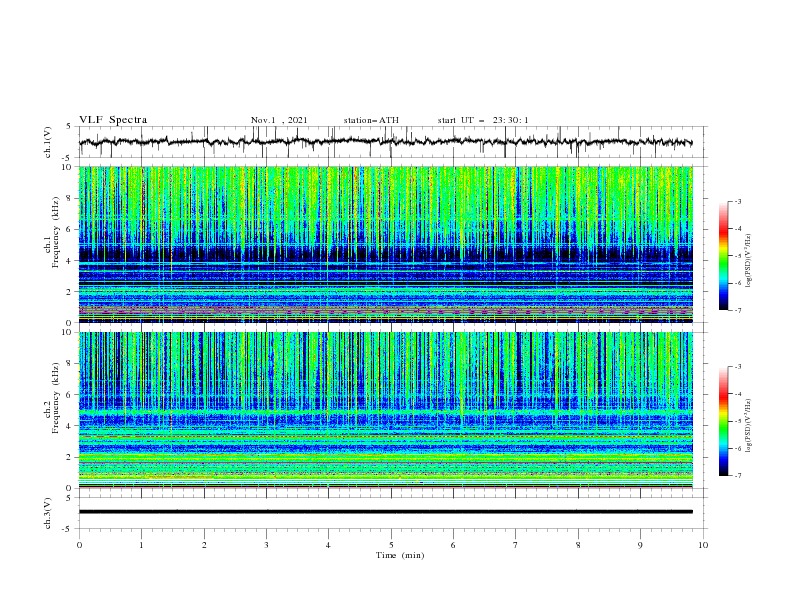Click the "2" tick on the time axis

point(204,545)
